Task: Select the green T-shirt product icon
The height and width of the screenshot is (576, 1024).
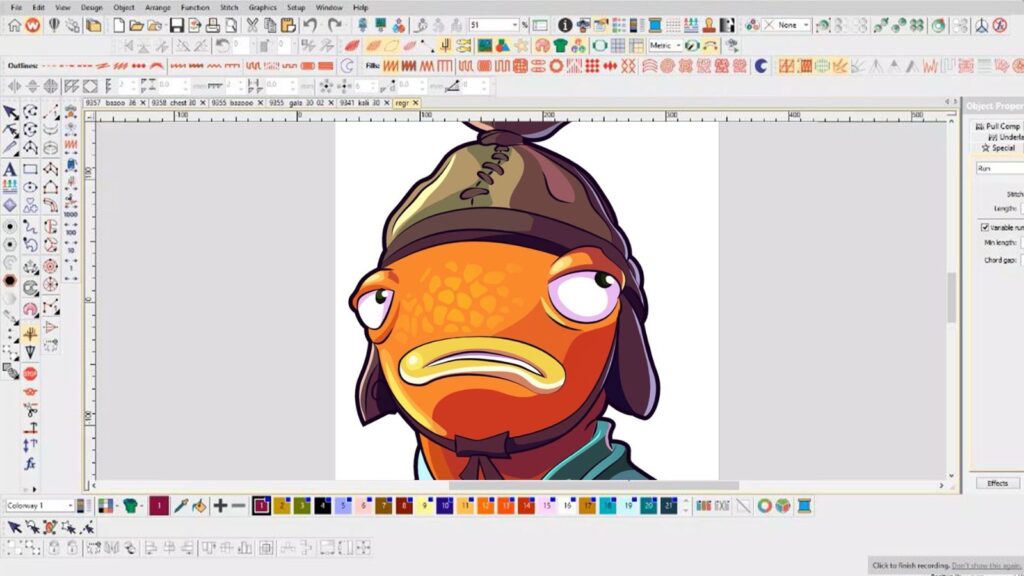Action: (560, 46)
